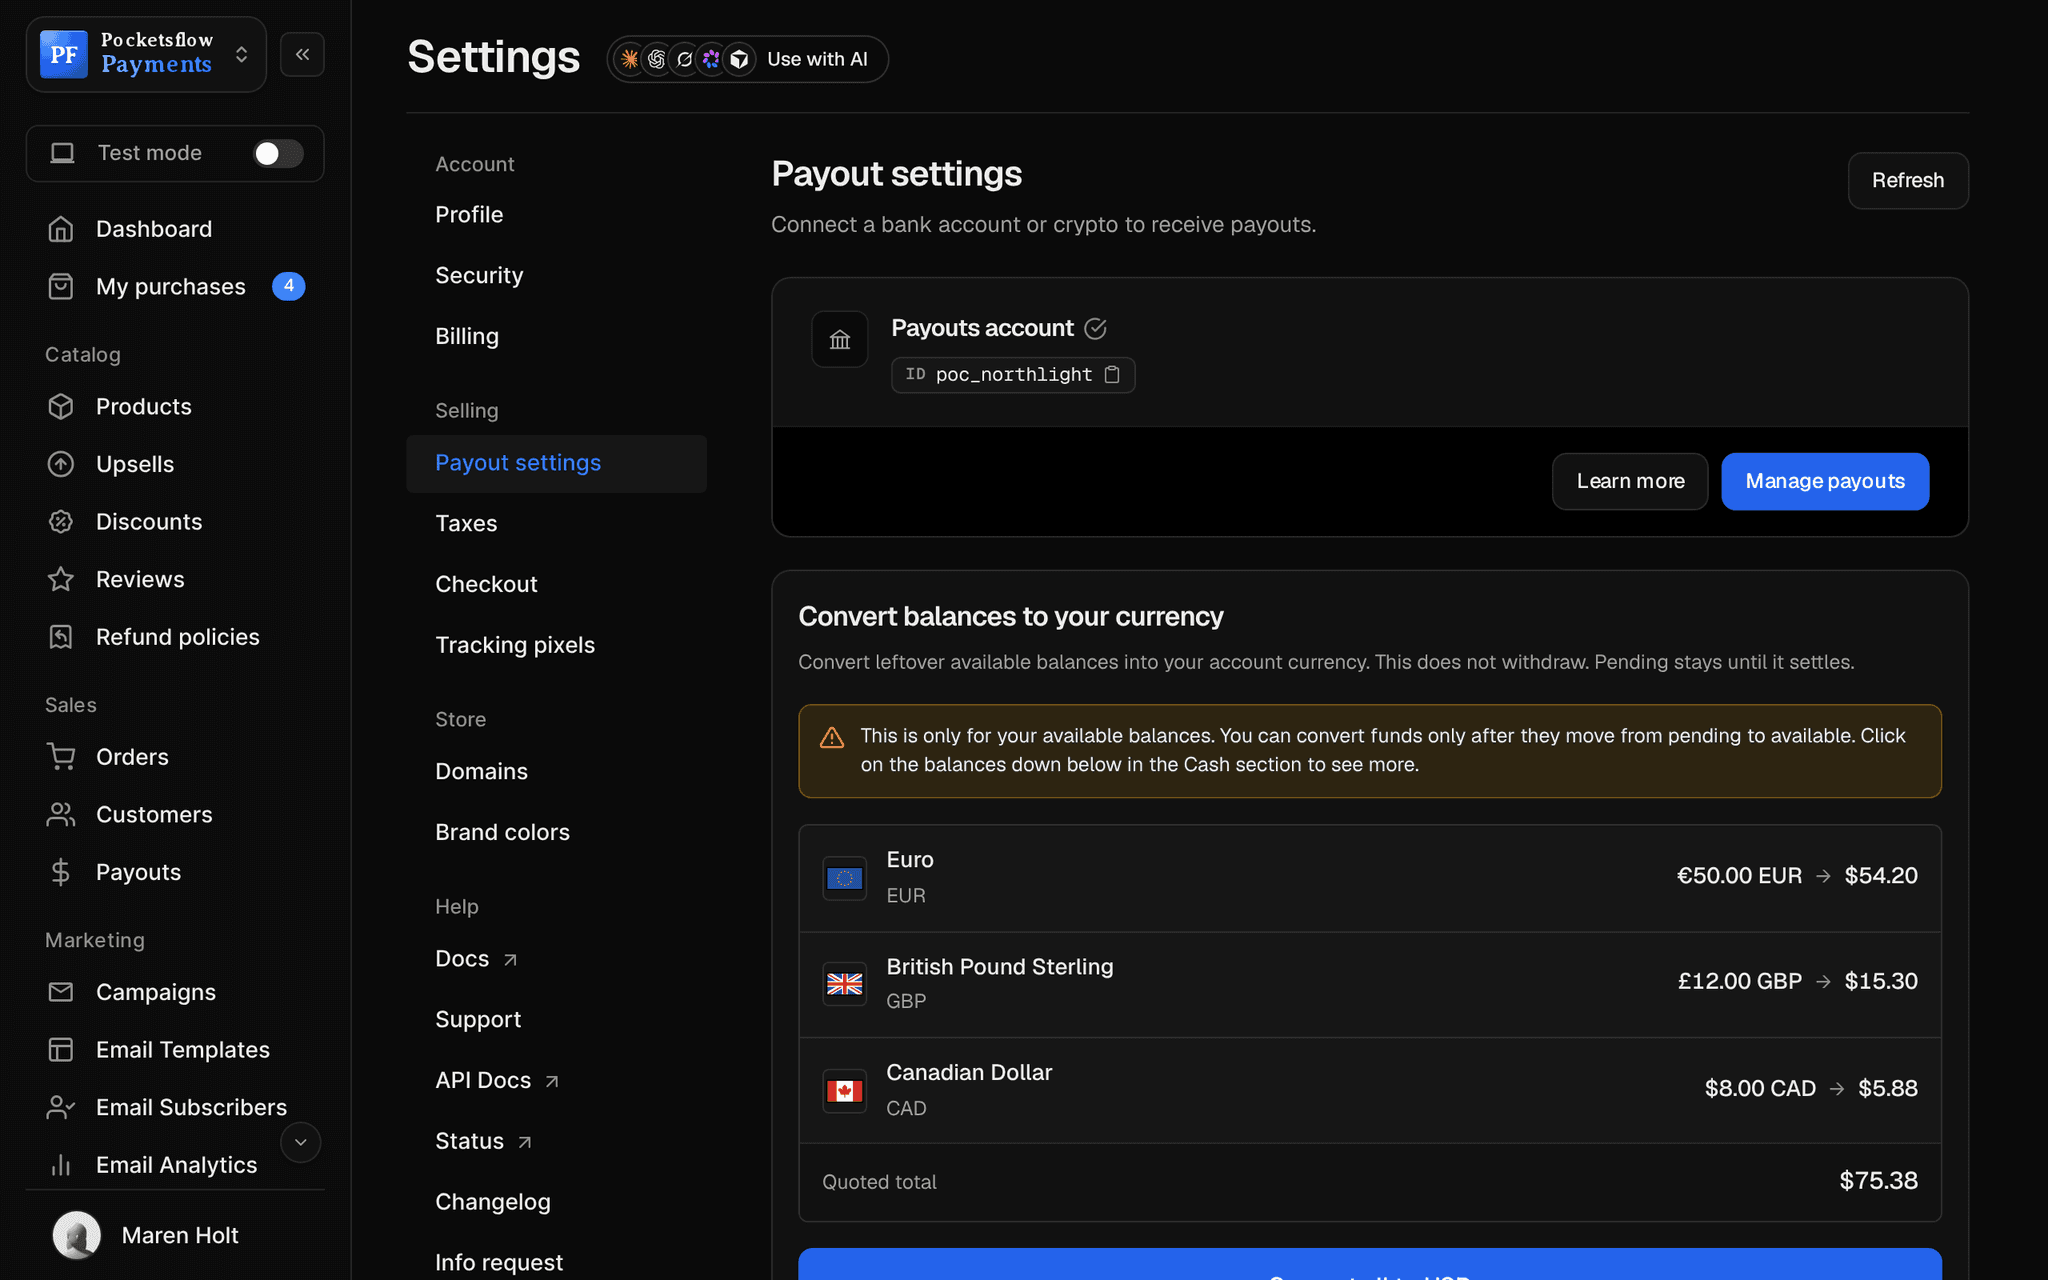This screenshot has width=2048, height=1280.
Task: Click the Refresh button
Action: click(1908, 181)
